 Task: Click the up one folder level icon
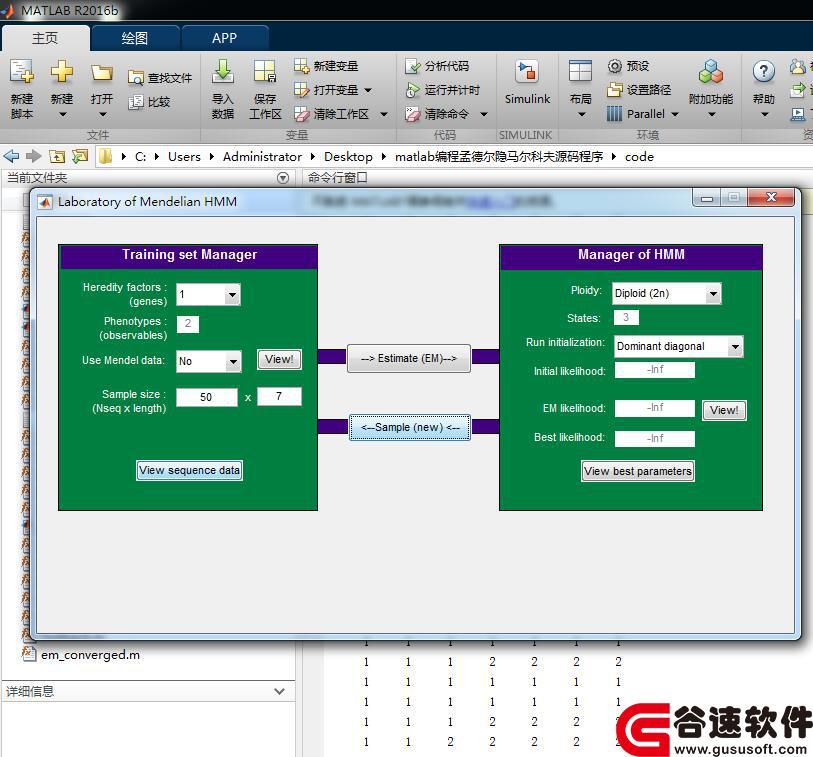[x=57, y=156]
